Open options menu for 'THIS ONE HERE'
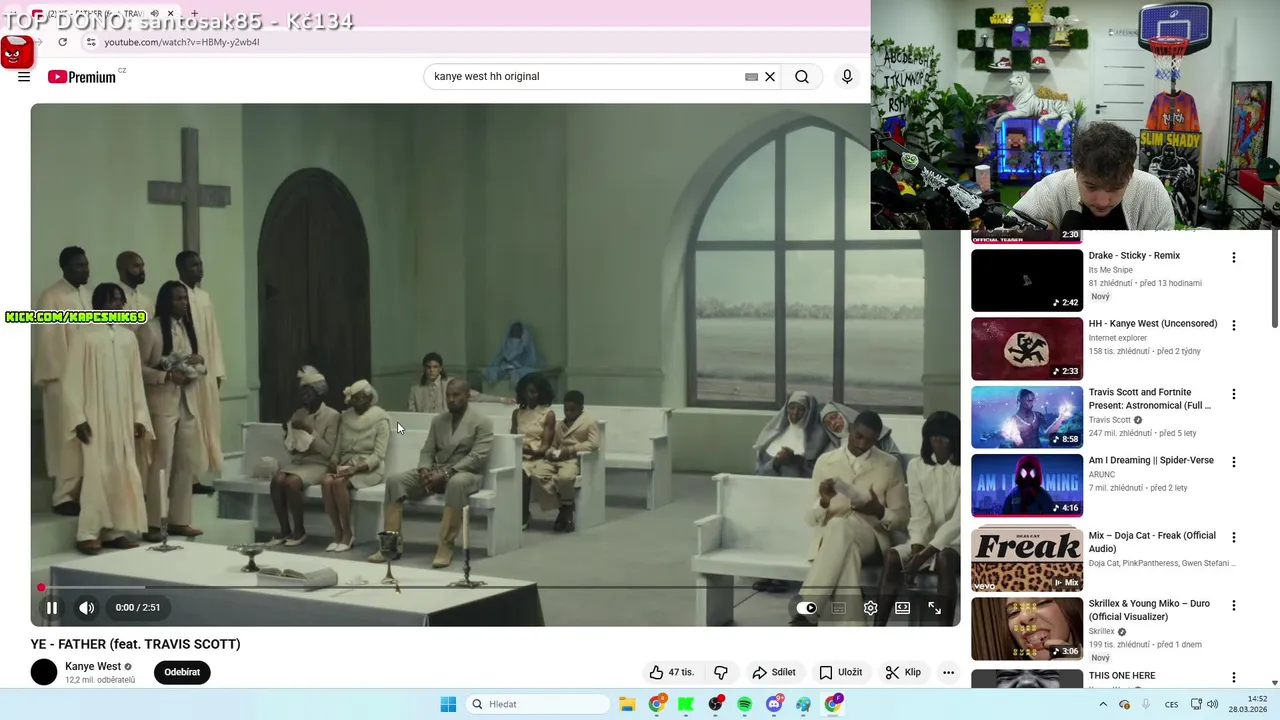 [1233, 677]
